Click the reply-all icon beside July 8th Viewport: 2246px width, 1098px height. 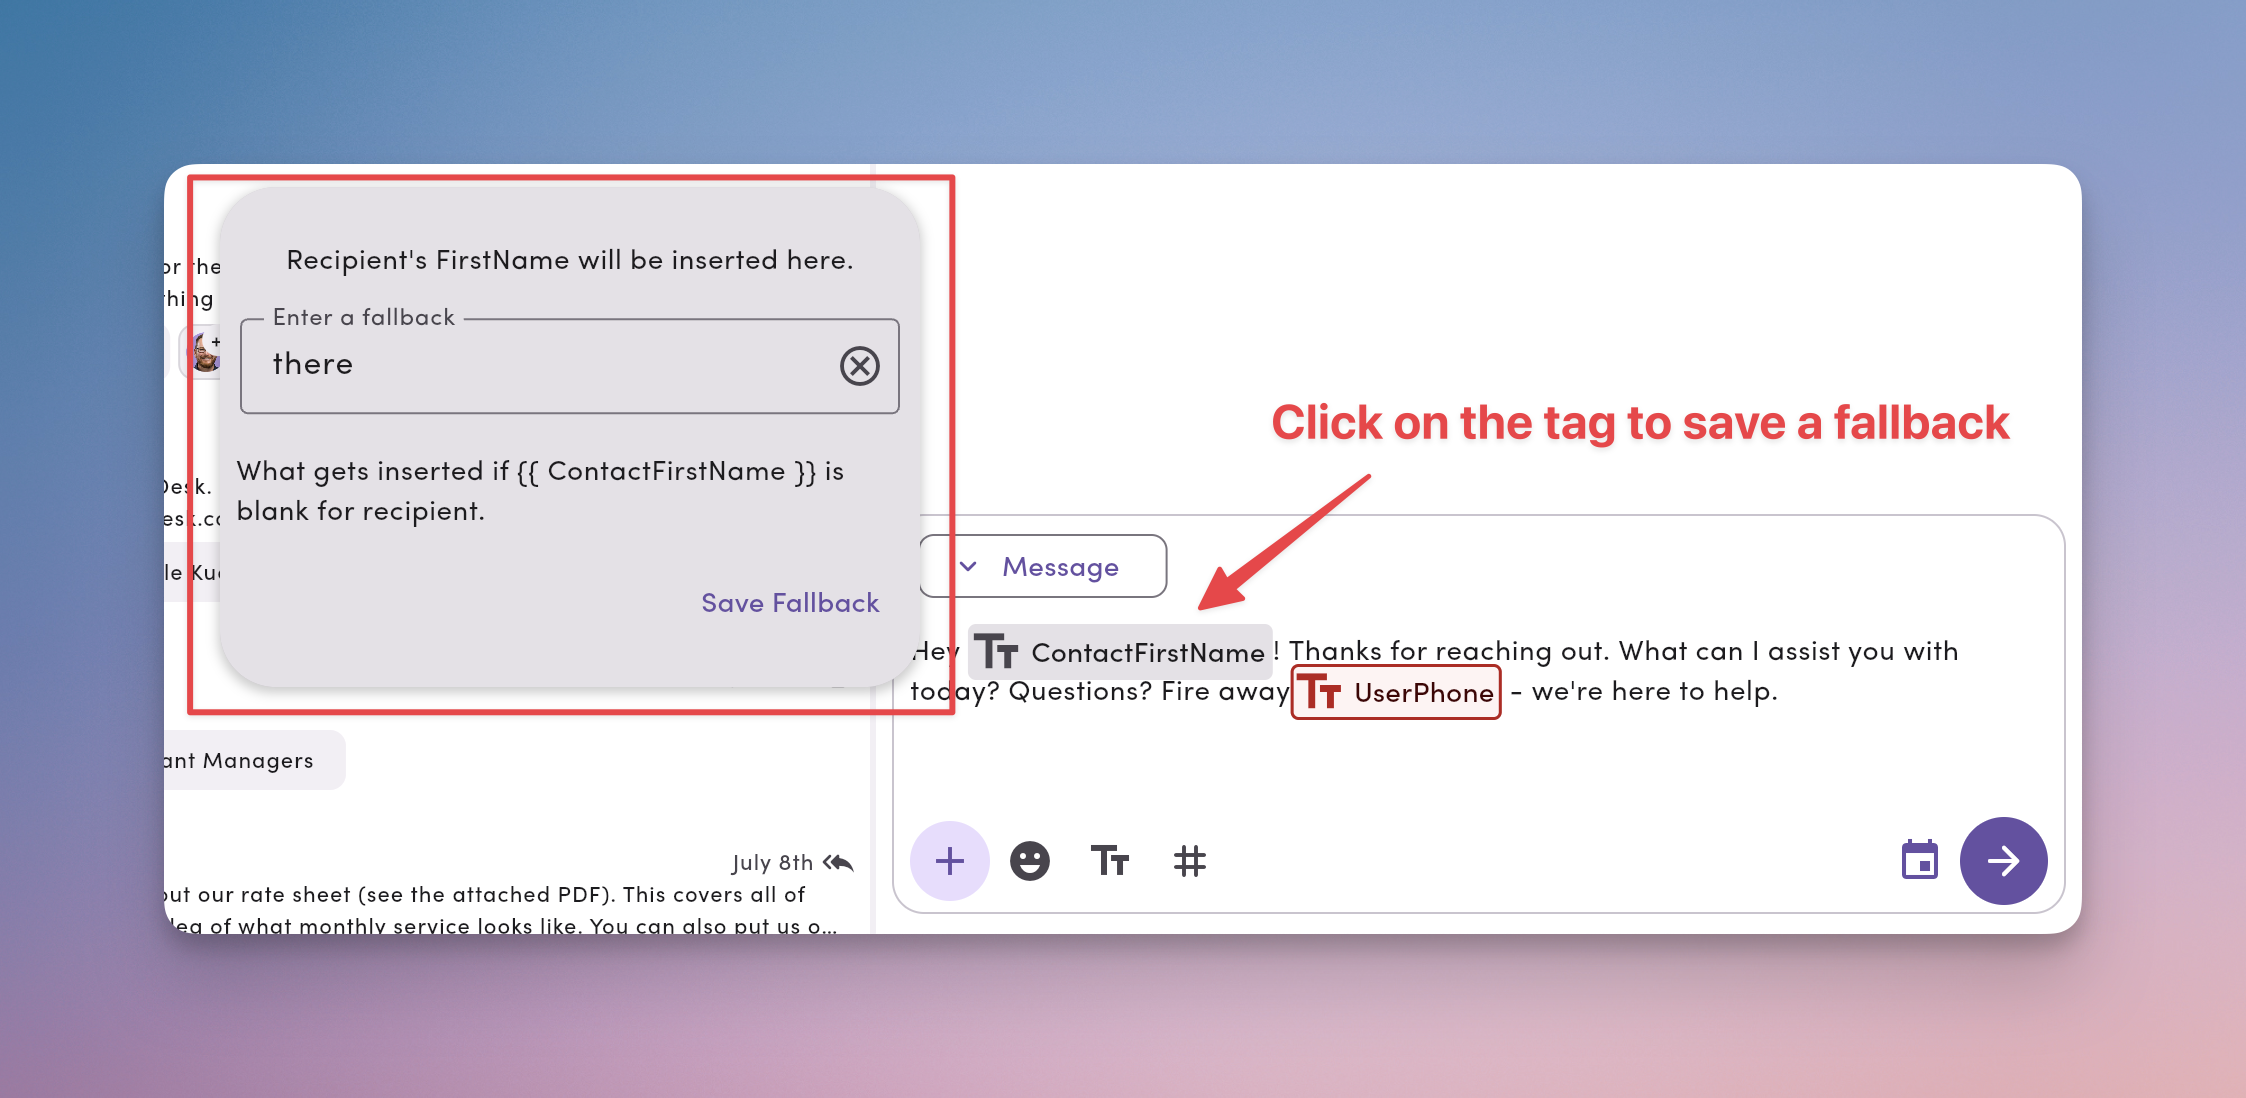click(838, 863)
